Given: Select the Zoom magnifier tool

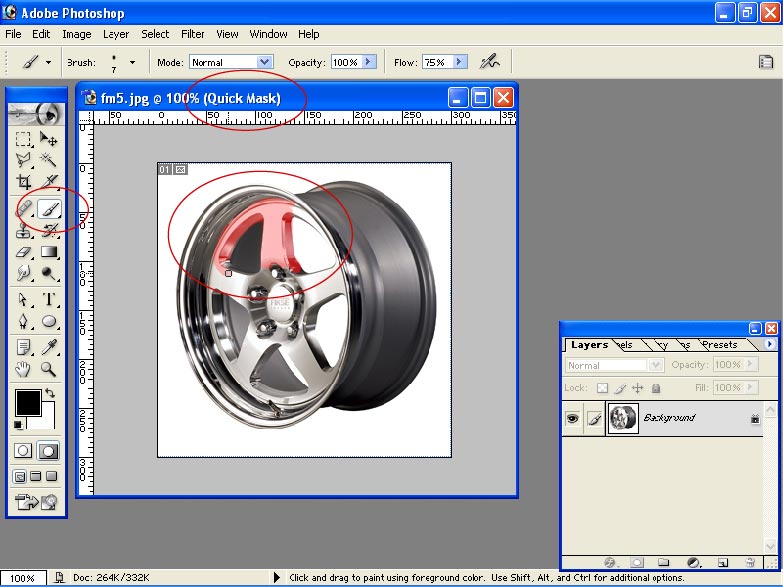Looking at the screenshot, I should 49,368.
